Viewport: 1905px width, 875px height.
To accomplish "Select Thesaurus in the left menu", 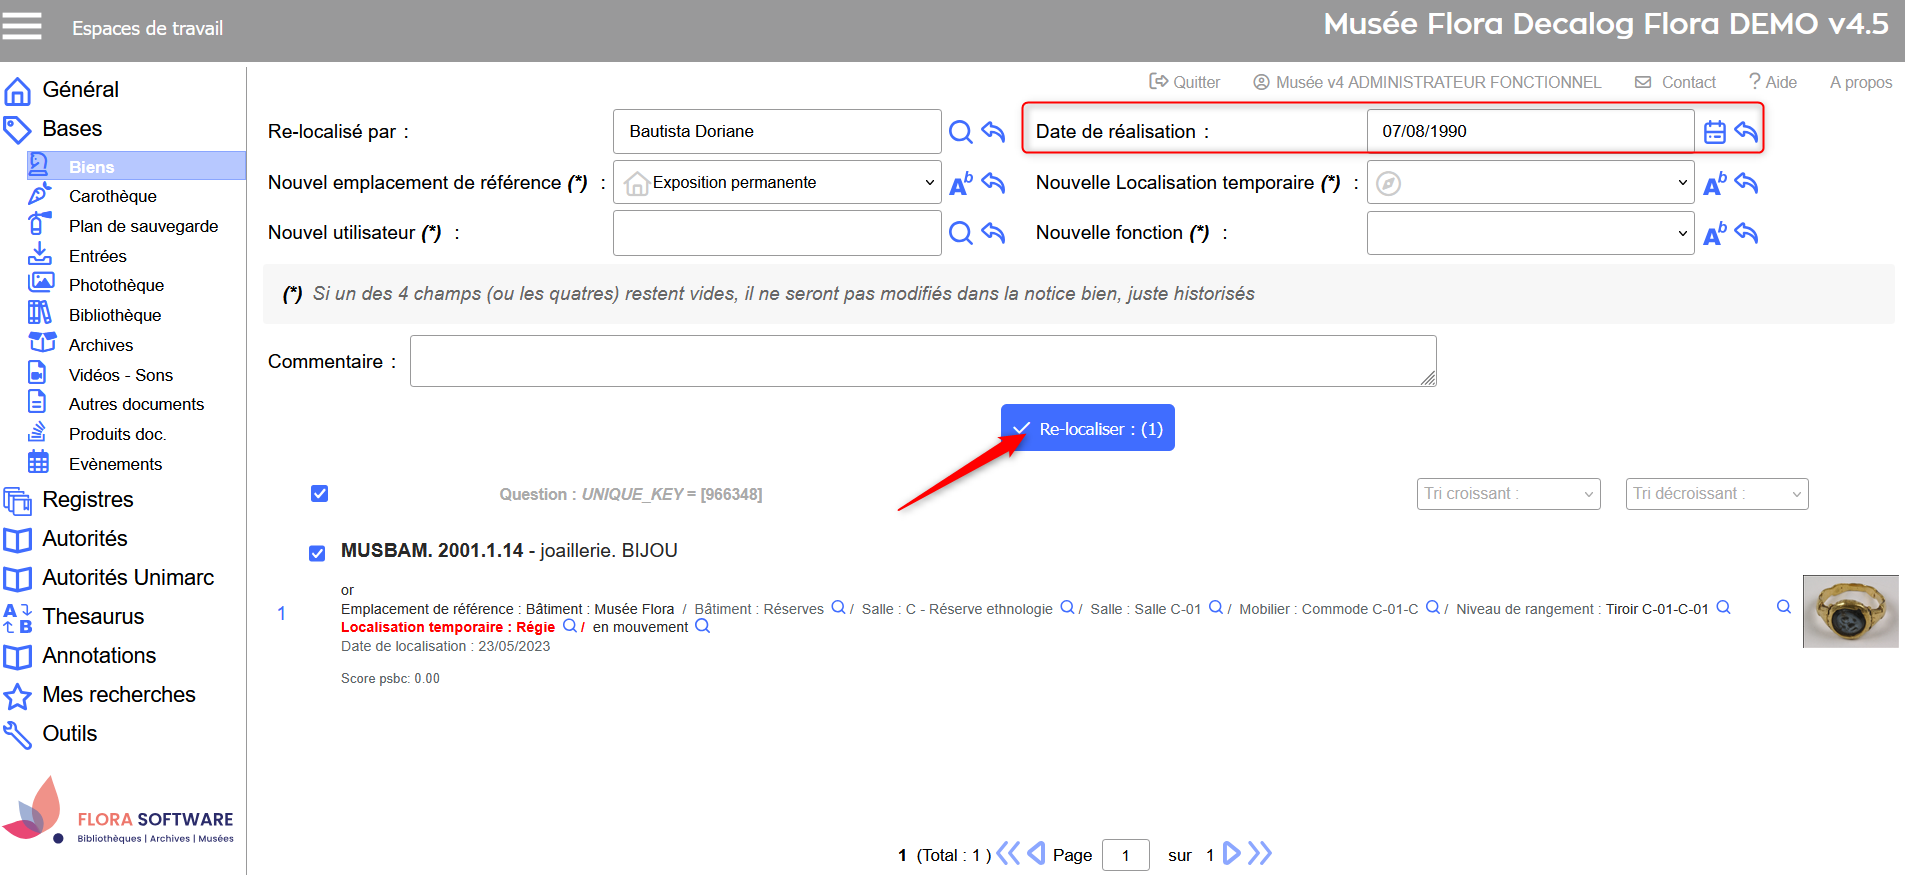I will (x=93, y=617).
